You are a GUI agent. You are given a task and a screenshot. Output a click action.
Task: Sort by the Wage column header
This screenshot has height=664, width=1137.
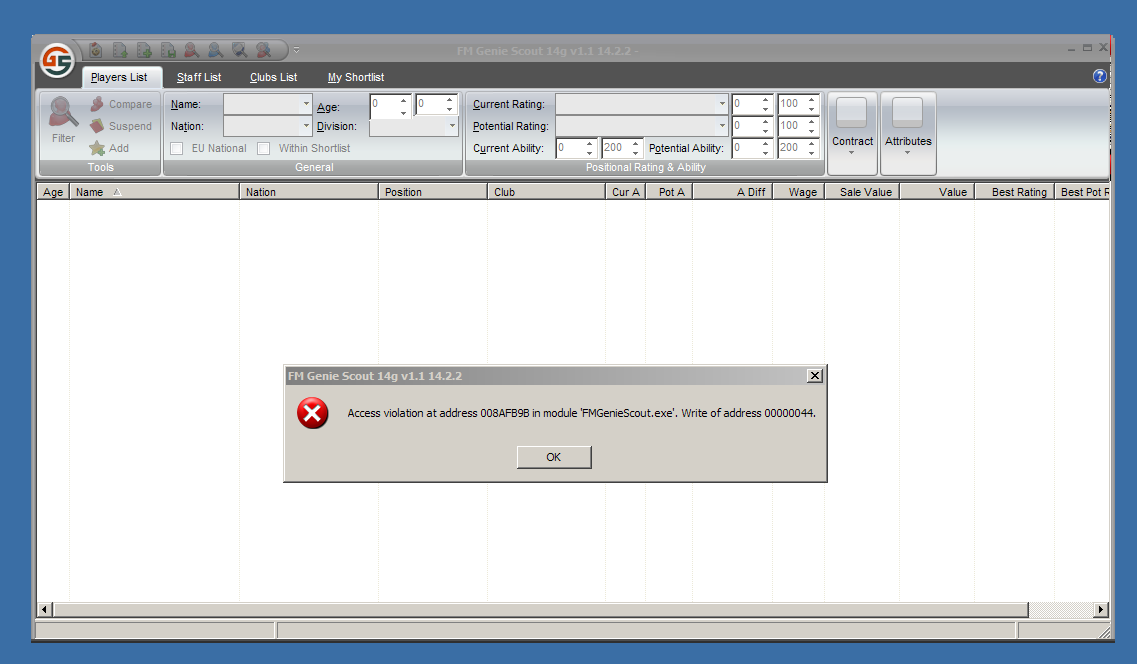point(798,192)
